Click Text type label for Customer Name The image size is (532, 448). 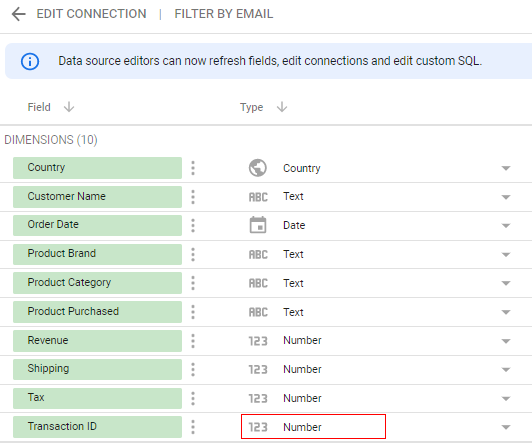(x=293, y=197)
